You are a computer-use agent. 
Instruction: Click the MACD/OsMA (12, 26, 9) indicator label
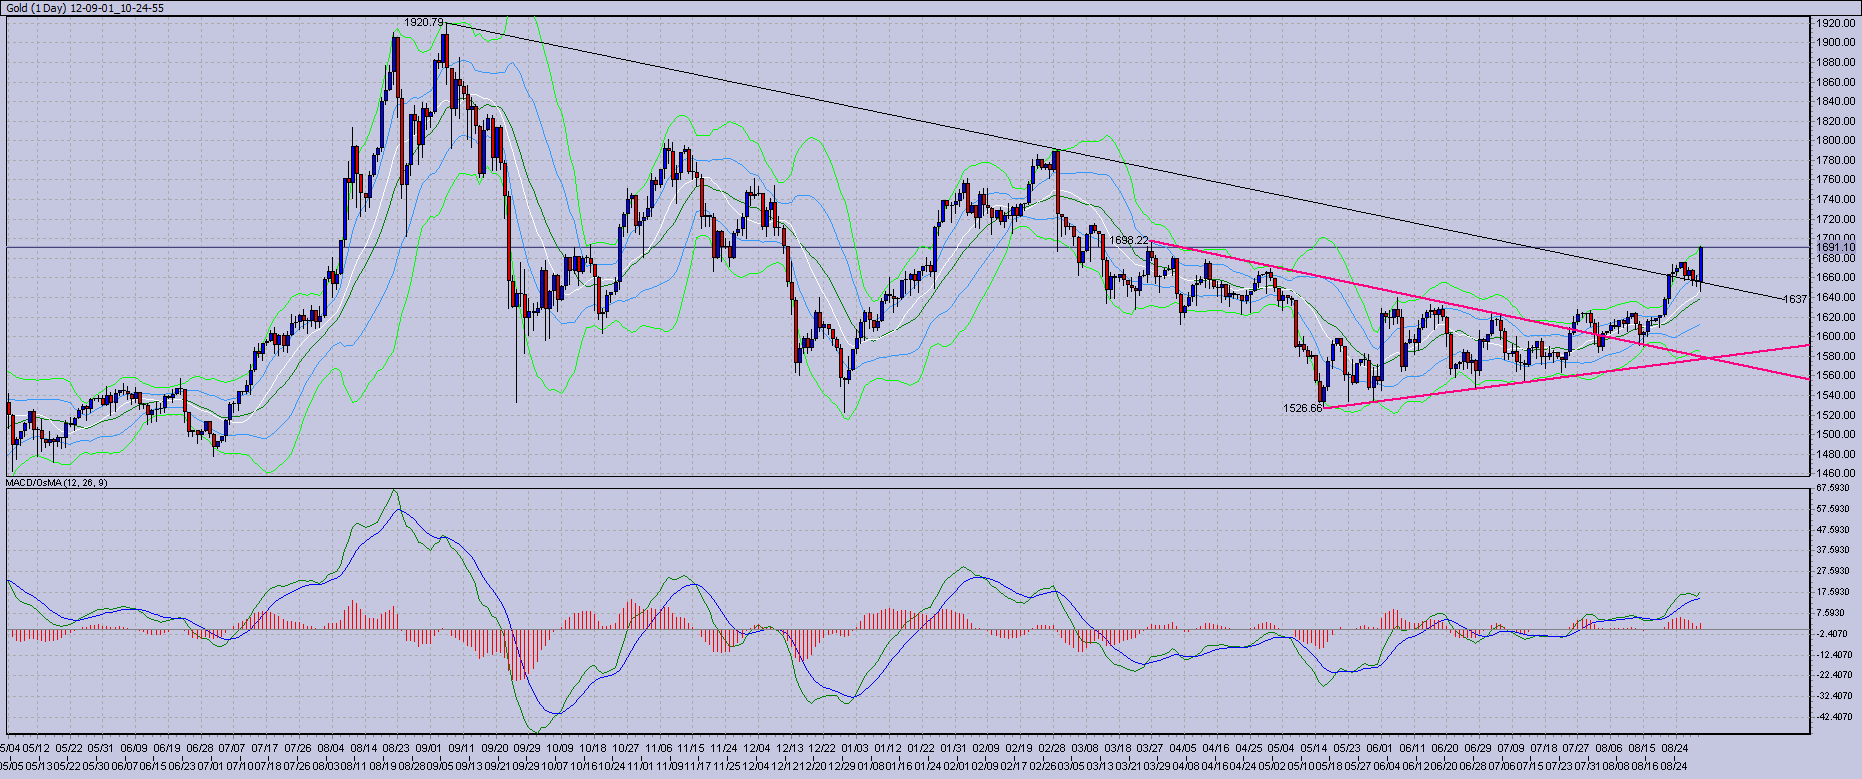57,483
